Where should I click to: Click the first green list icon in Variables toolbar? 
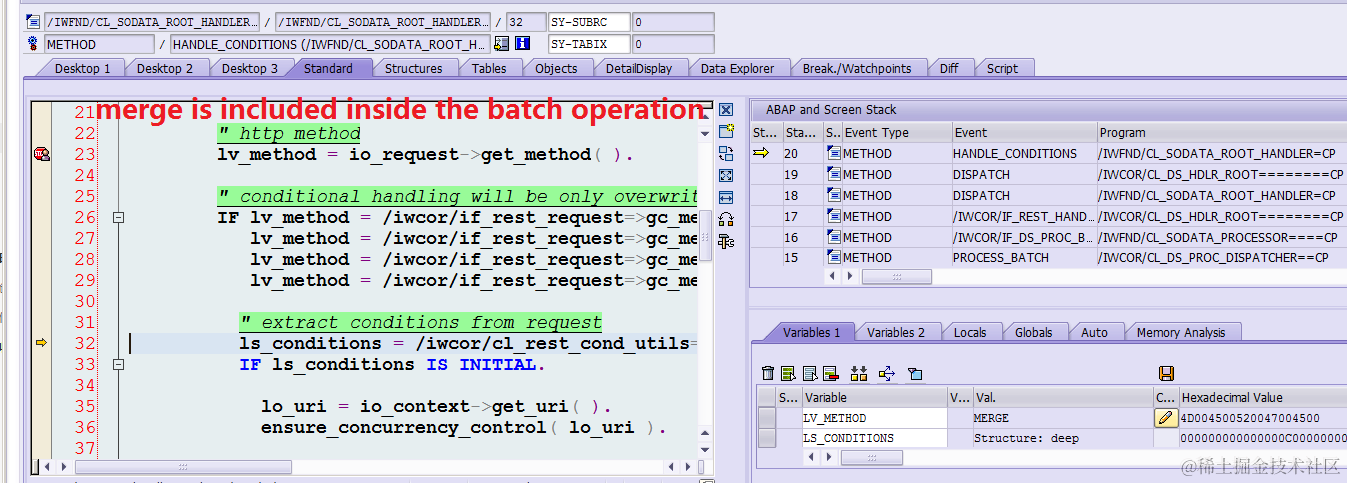click(788, 373)
